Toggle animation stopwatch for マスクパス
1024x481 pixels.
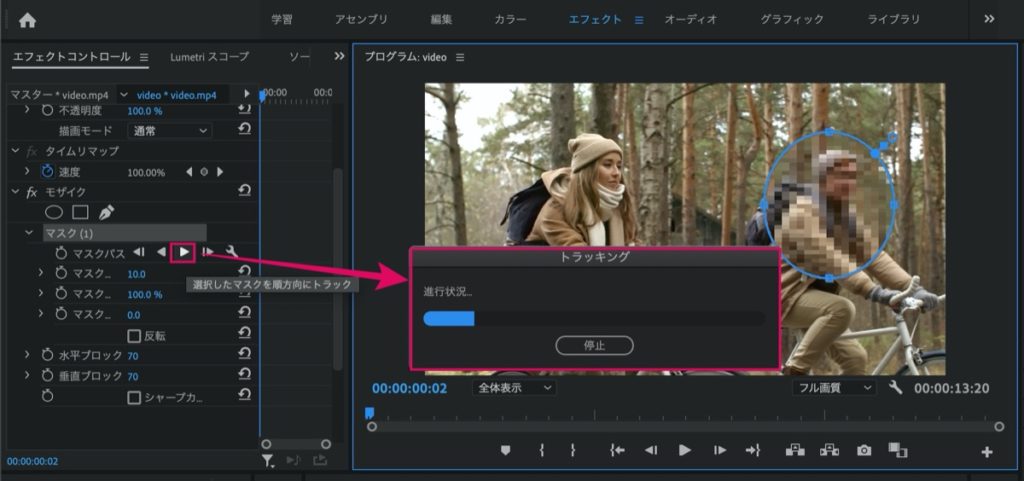coord(61,253)
